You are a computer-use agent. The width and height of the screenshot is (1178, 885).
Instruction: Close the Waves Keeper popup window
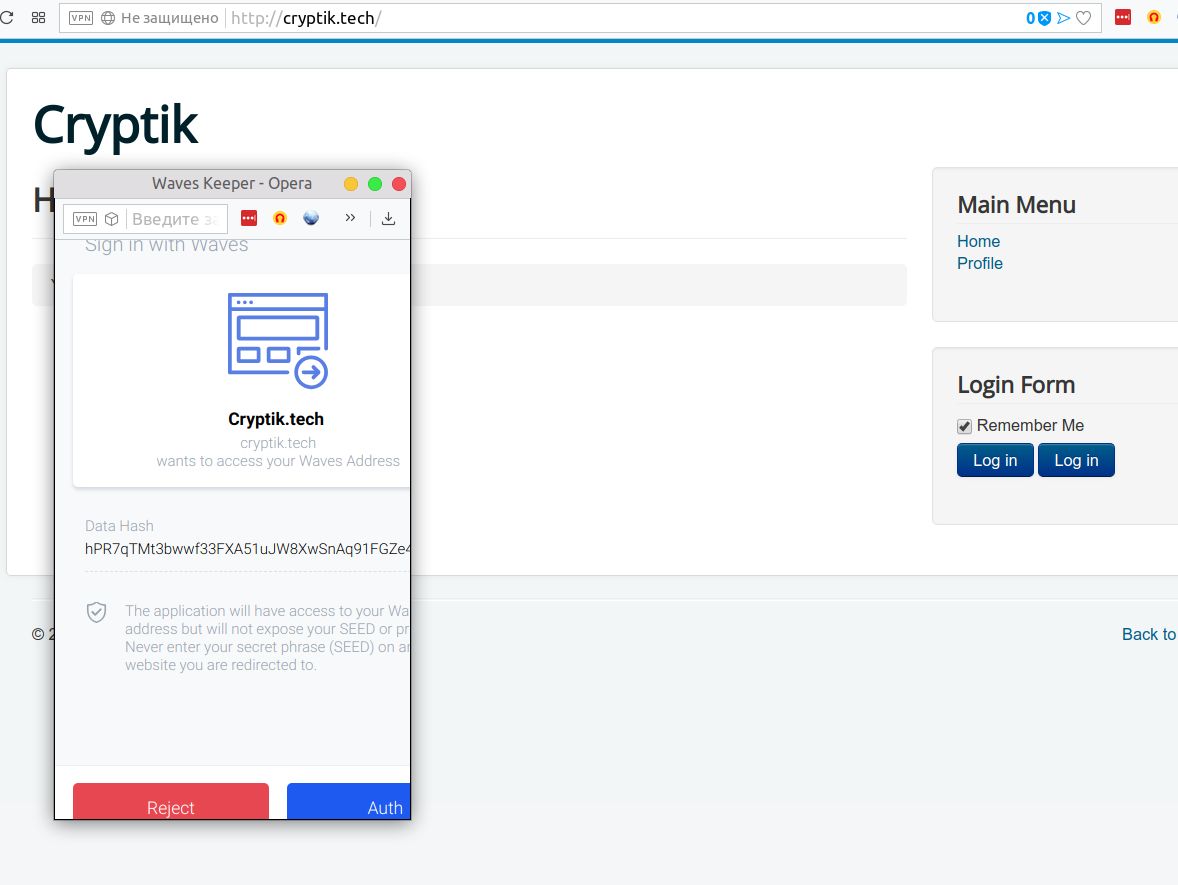(x=399, y=184)
